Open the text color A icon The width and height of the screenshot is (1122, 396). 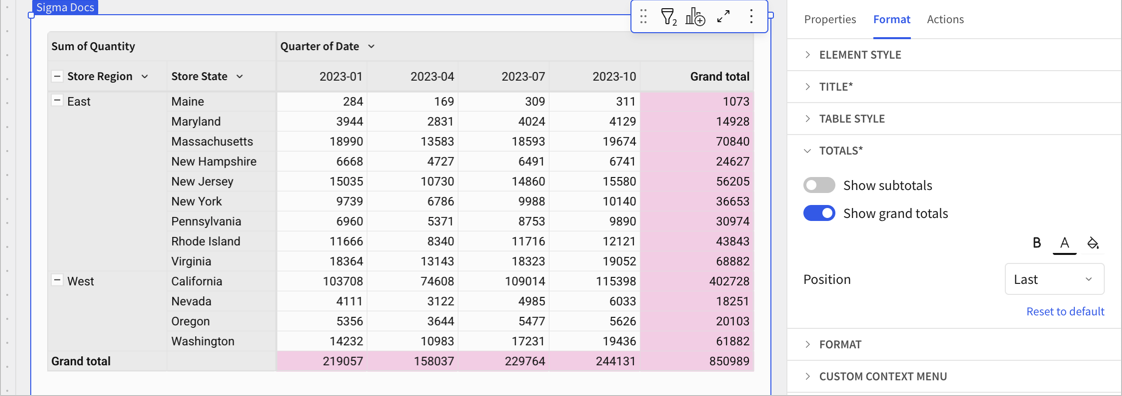click(x=1065, y=243)
